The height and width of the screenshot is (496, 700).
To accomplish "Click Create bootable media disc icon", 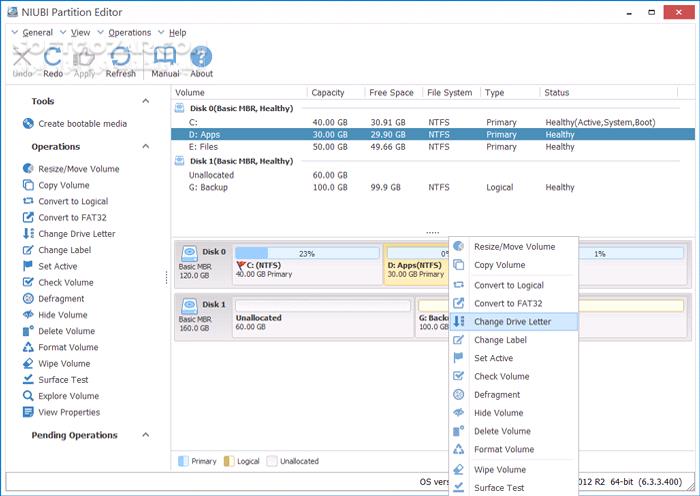I will click(x=28, y=124).
